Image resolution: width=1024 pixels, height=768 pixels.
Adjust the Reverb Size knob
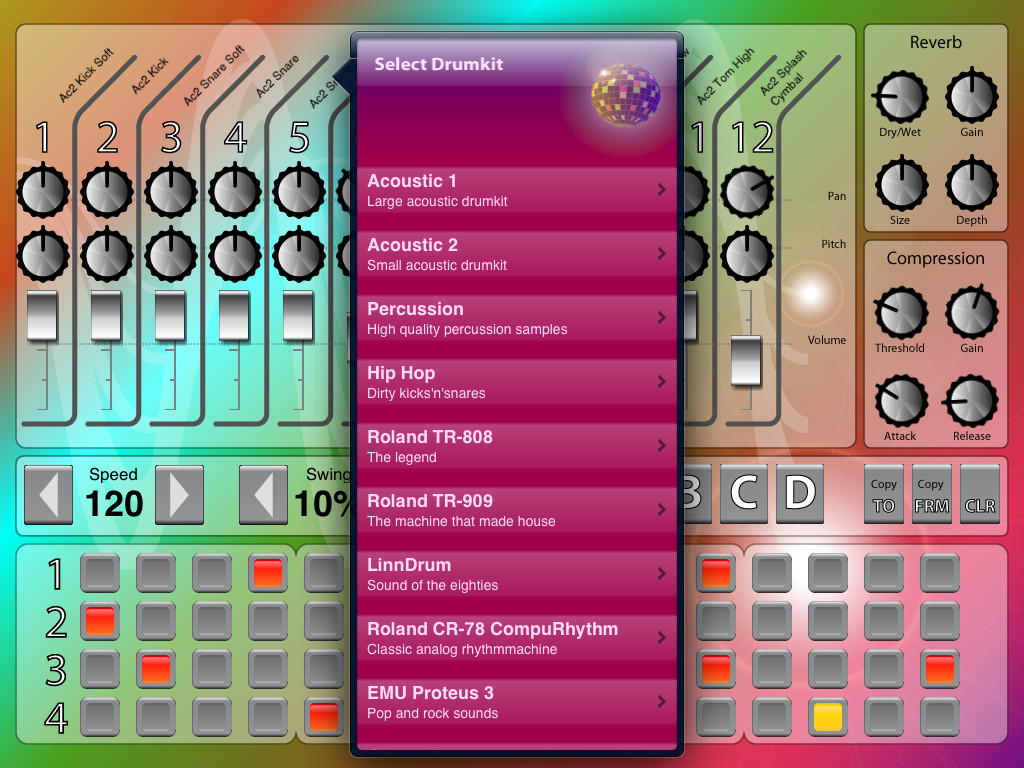901,184
